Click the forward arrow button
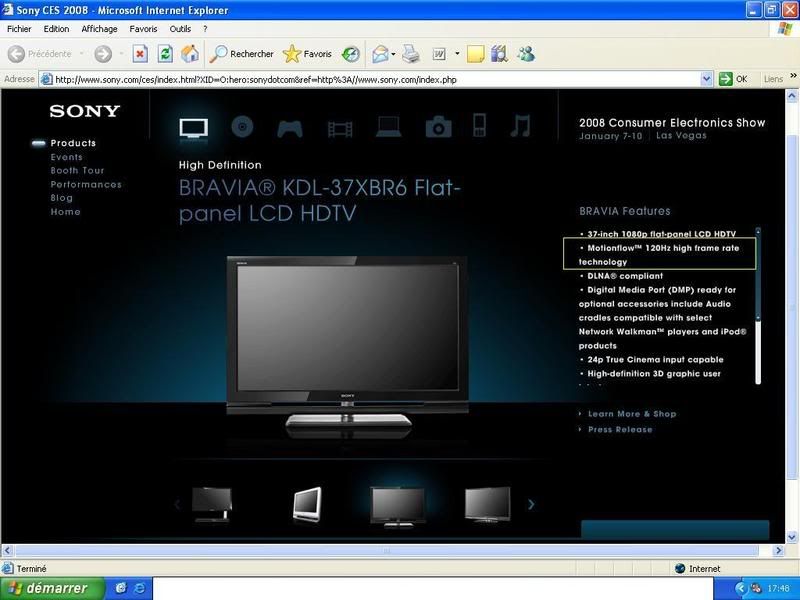 click(x=103, y=54)
